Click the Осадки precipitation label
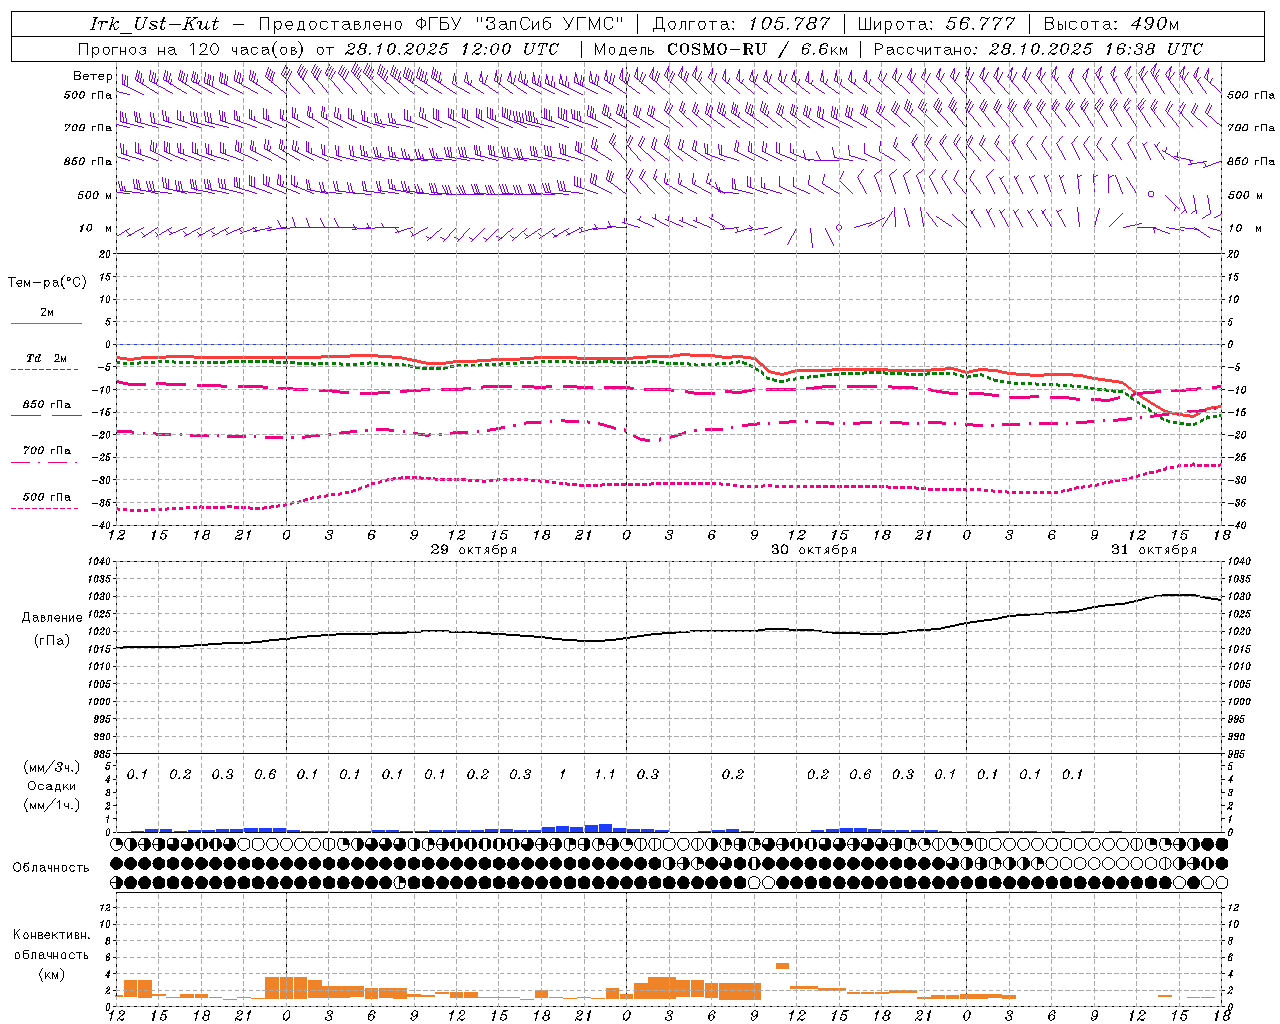Viewport: 1280px width, 1024px height. point(52,786)
